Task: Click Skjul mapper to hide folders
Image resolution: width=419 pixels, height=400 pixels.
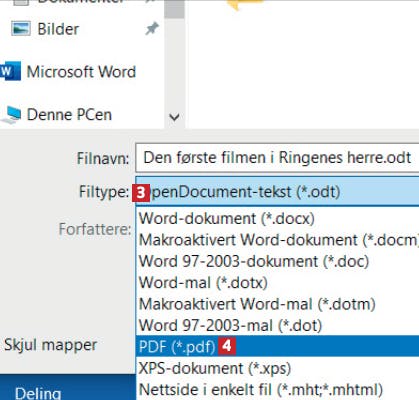Action: (50, 345)
